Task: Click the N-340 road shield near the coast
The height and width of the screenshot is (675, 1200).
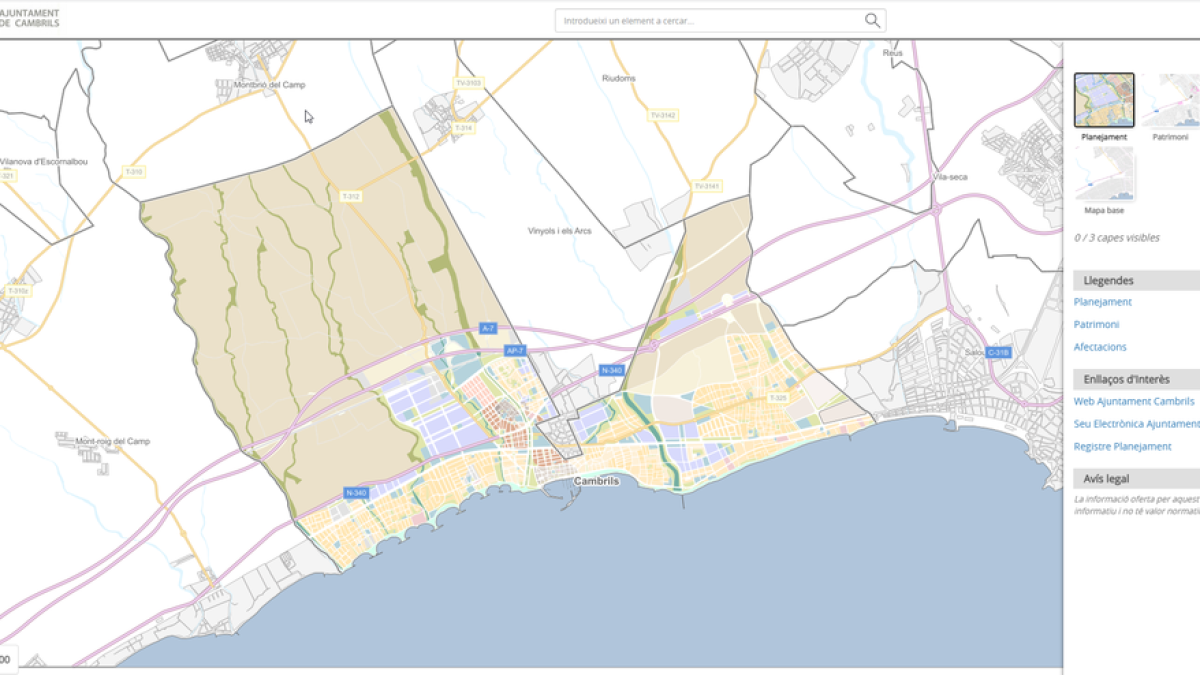Action: coord(355,491)
